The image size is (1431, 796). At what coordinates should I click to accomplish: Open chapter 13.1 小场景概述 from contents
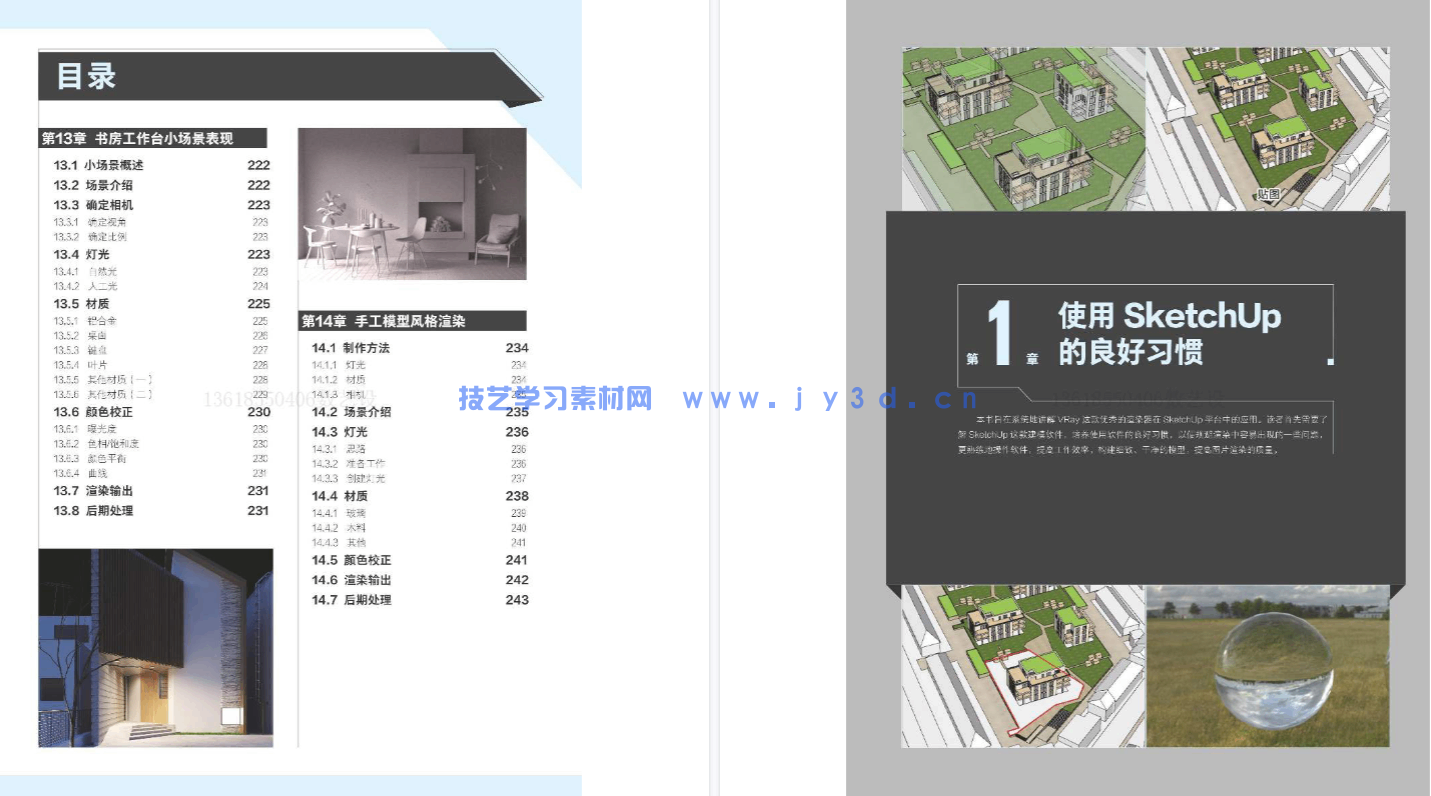100,165
